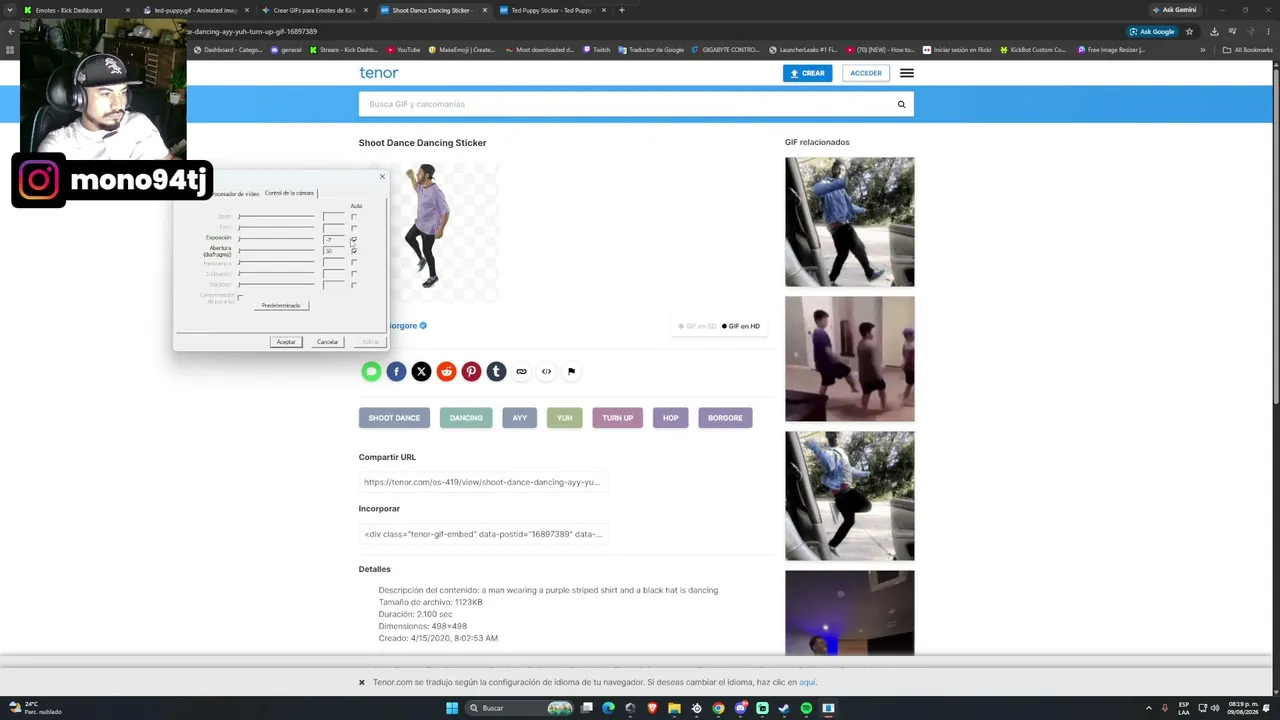Share the sticker on Facebook
The image size is (1280, 720).
point(396,372)
